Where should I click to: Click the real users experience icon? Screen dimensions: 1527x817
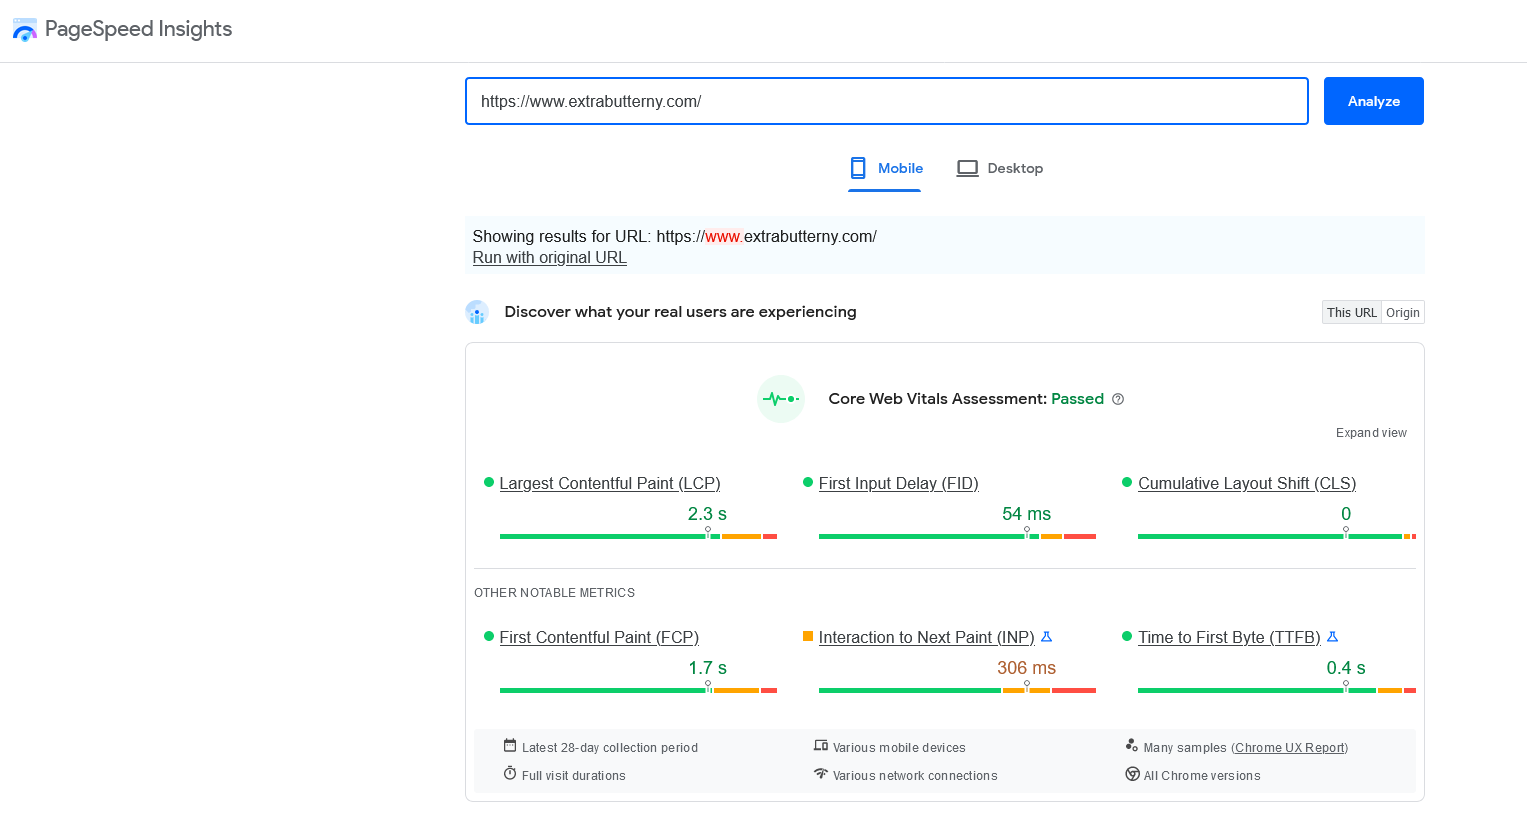[477, 312]
